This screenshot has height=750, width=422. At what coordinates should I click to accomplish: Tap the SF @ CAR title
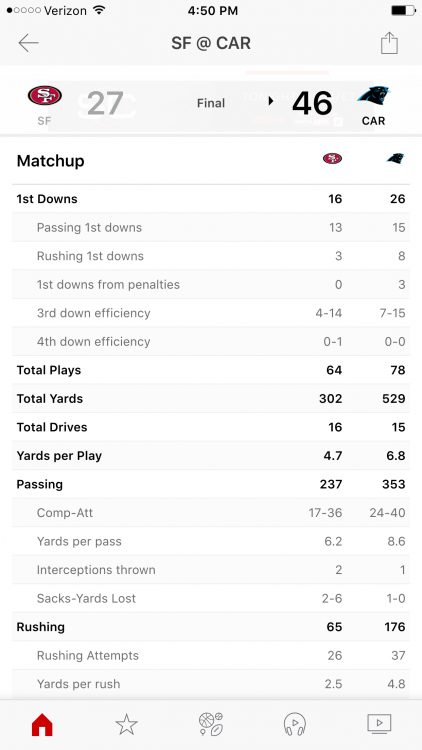pyautogui.click(x=211, y=43)
